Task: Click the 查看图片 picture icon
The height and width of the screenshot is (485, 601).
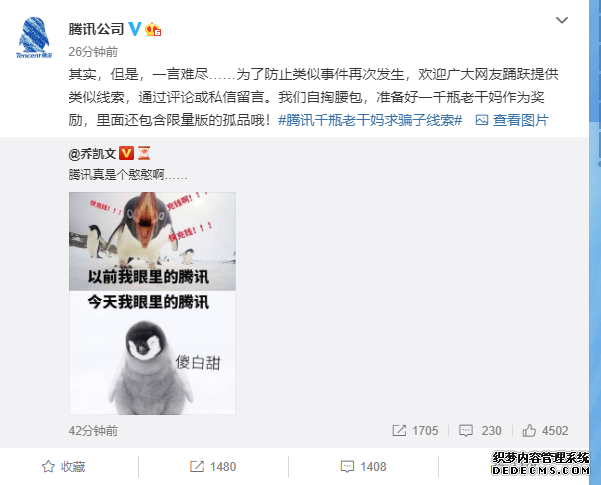Action: point(481,120)
